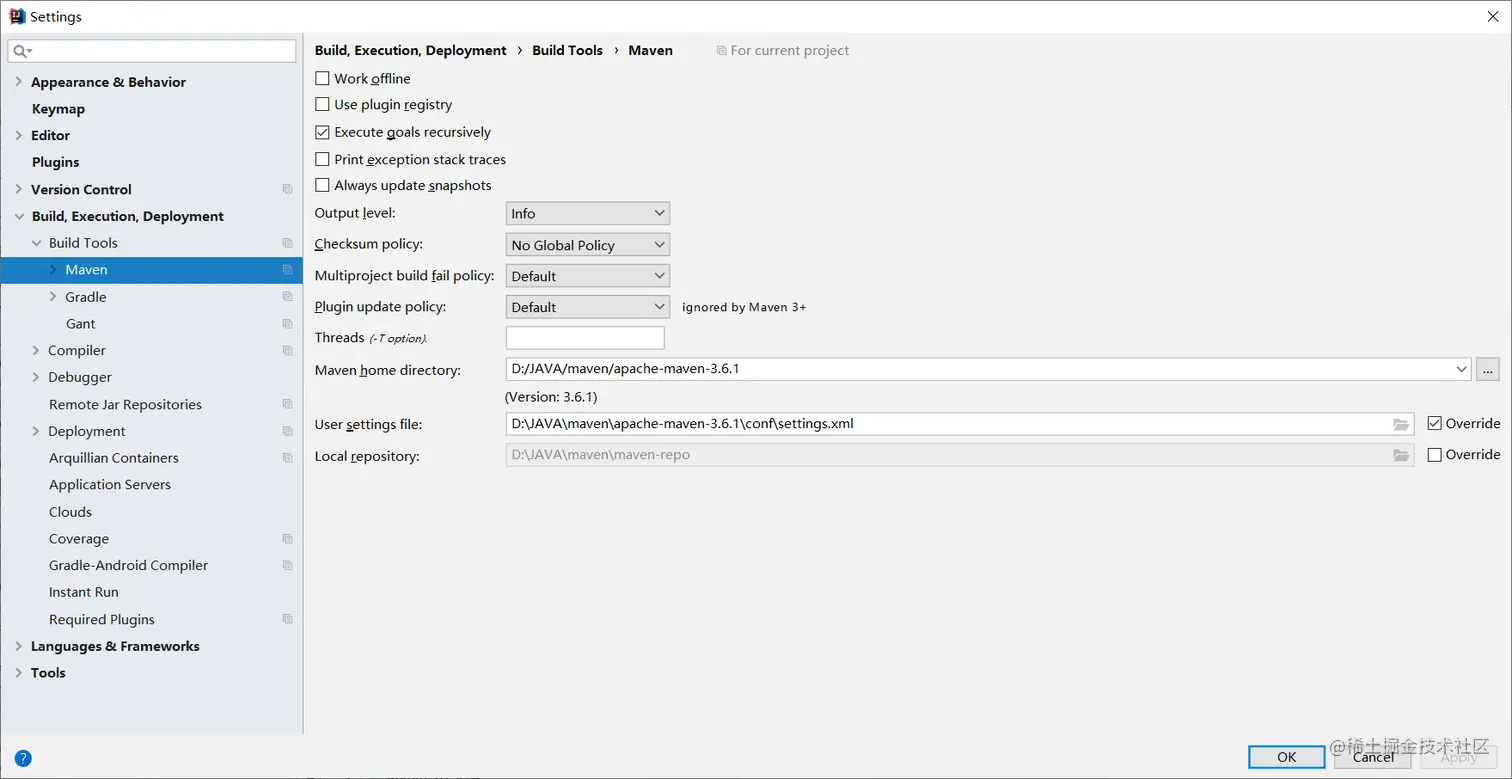Image resolution: width=1512 pixels, height=779 pixels.
Task: Click Build, Execution, Deployment breadcrumb
Action: pyautogui.click(x=411, y=50)
